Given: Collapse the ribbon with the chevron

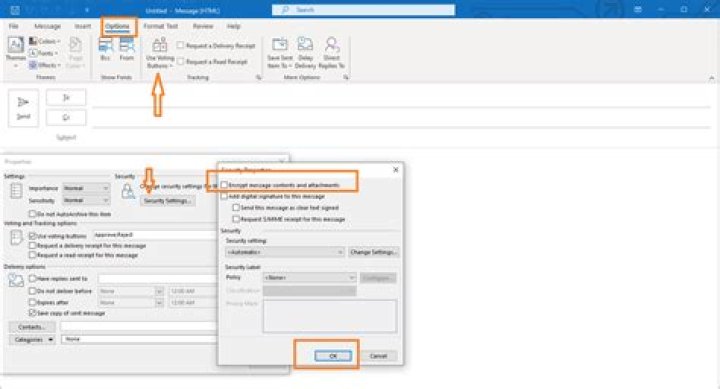Looking at the screenshot, I should click(711, 78).
